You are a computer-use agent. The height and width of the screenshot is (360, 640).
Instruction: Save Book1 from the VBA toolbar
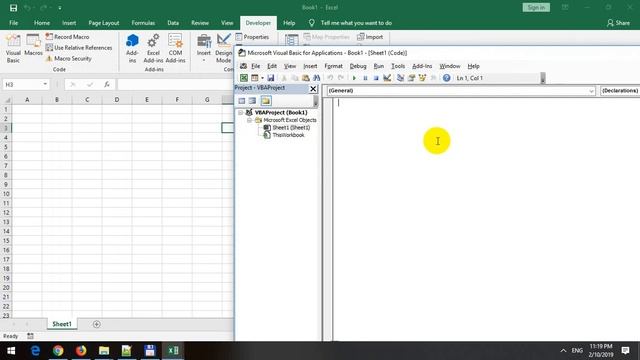tap(270, 78)
